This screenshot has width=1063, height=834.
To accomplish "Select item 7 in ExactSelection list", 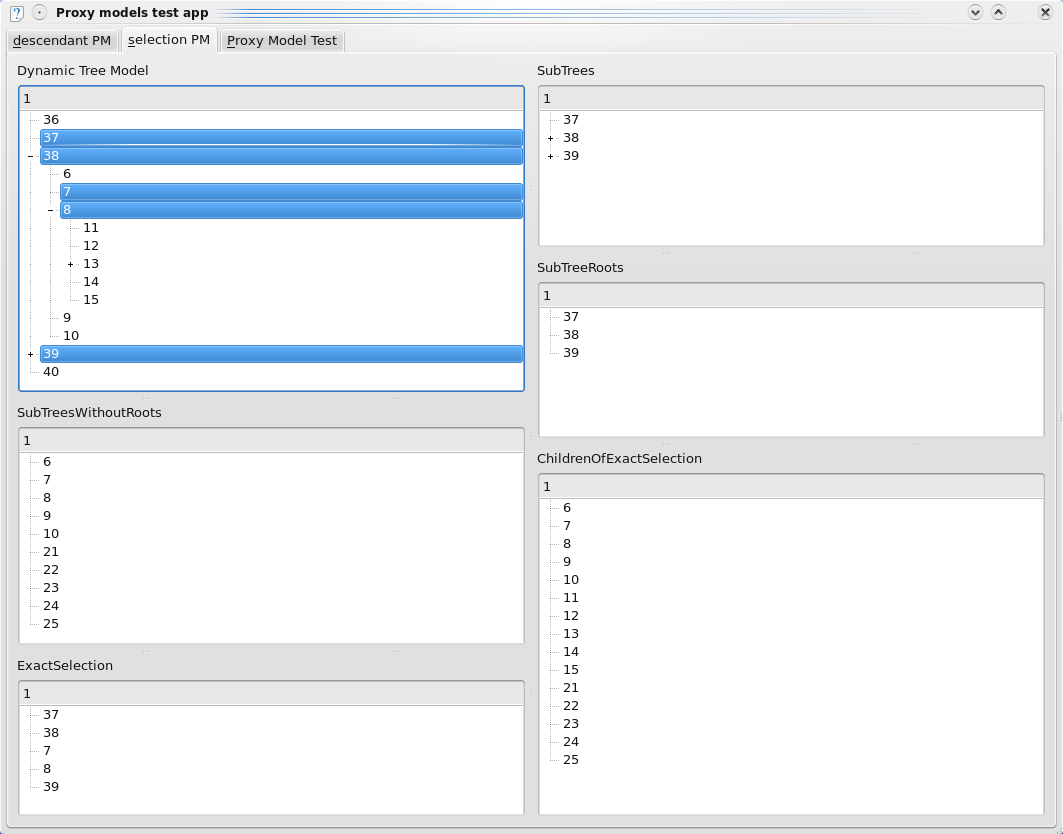I will pos(47,751).
